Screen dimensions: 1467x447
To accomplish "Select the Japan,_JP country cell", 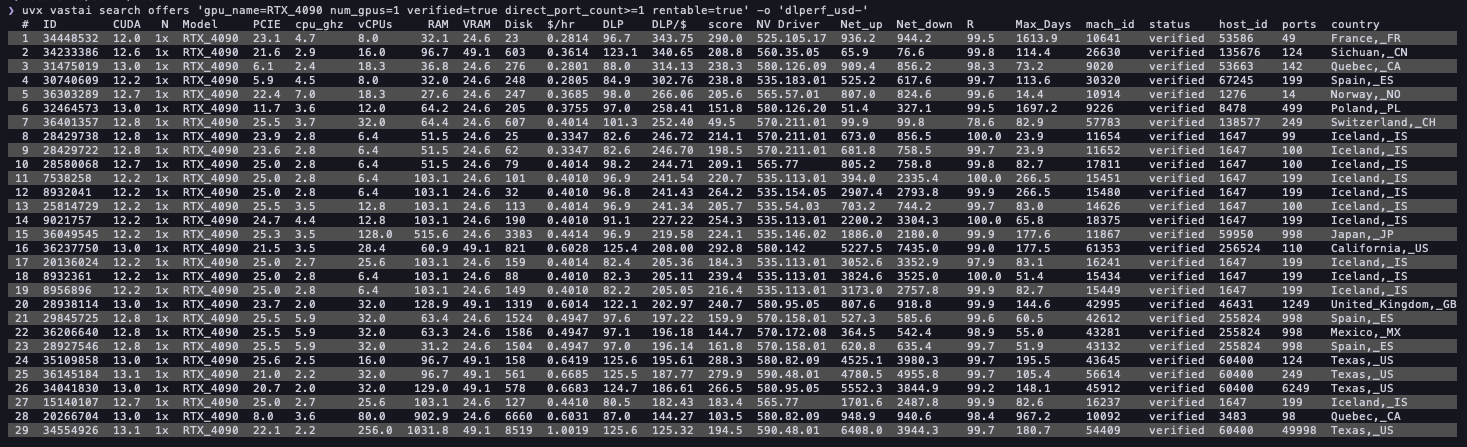I will point(1362,234).
